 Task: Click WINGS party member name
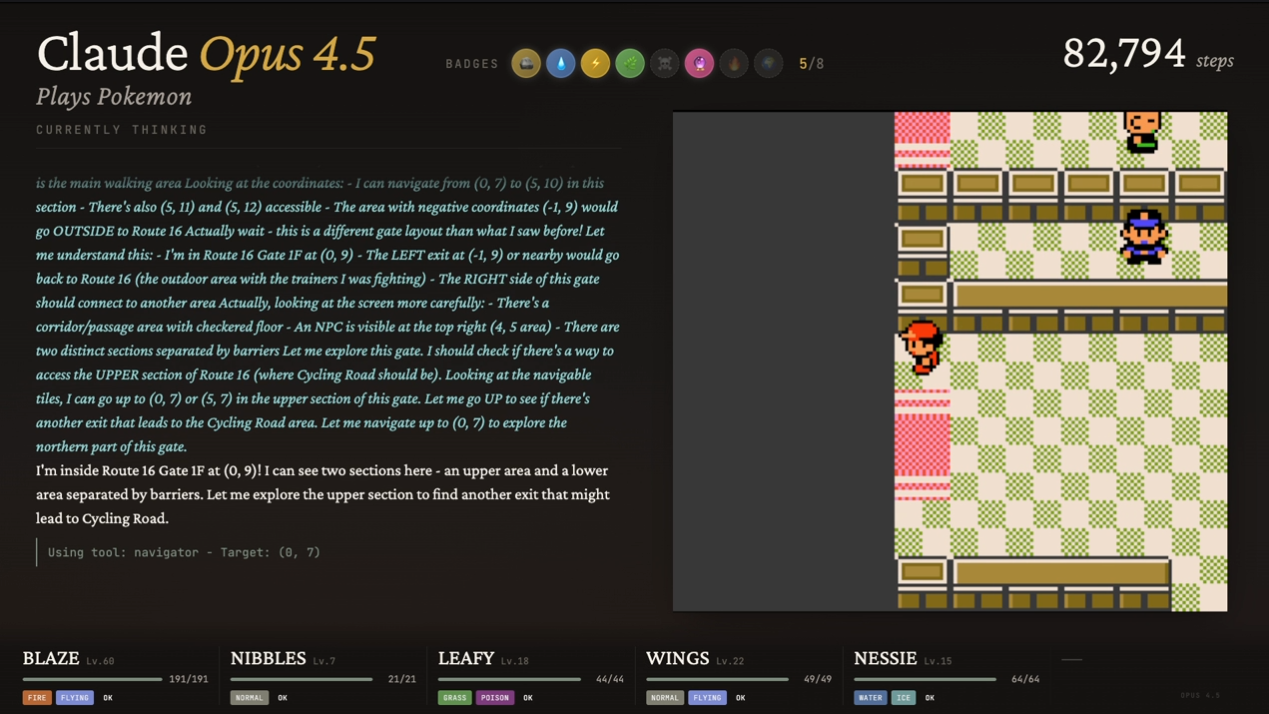click(x=677, y=658)
